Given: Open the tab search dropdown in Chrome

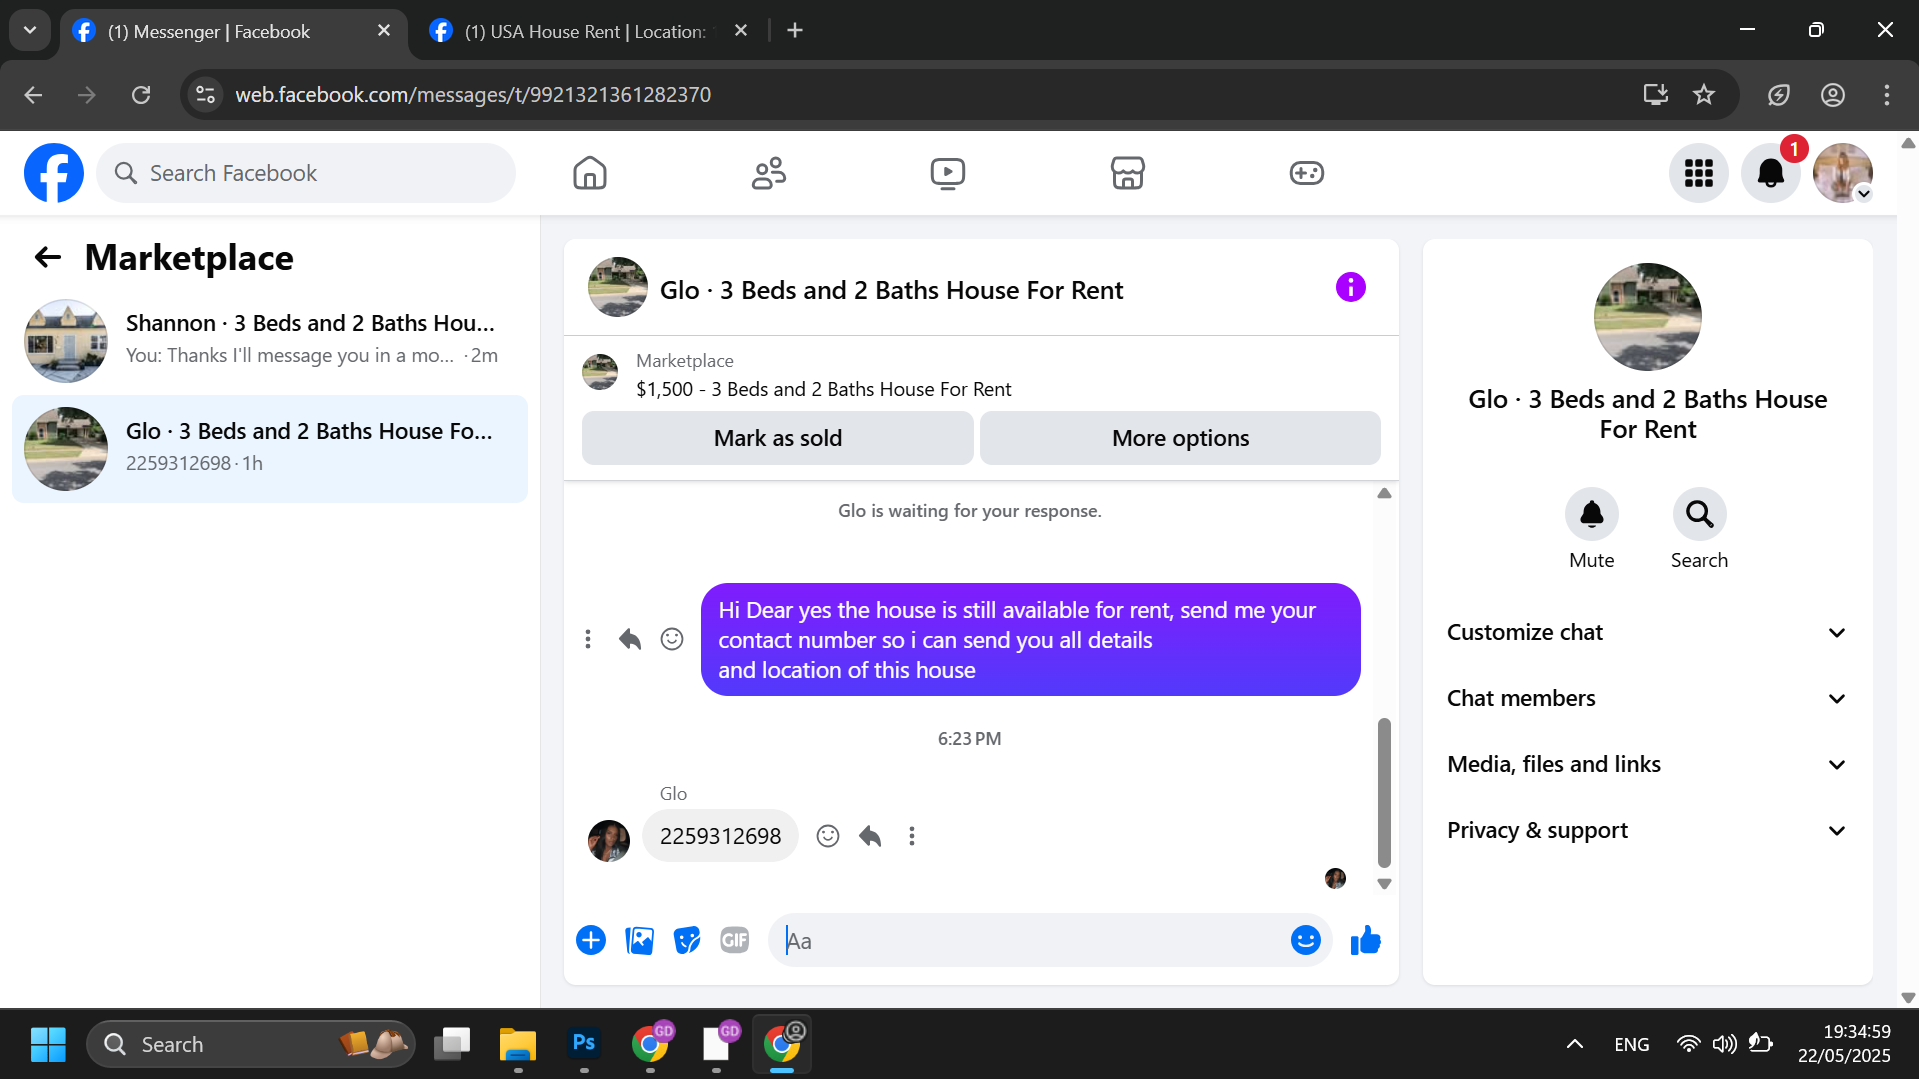Looking at the screenshot, I should [30, 31].
